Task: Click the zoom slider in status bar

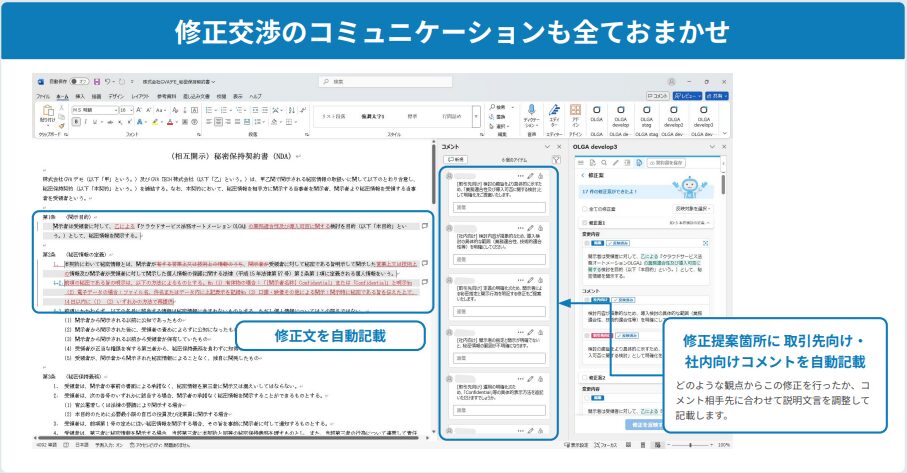Action: point(690,445)
